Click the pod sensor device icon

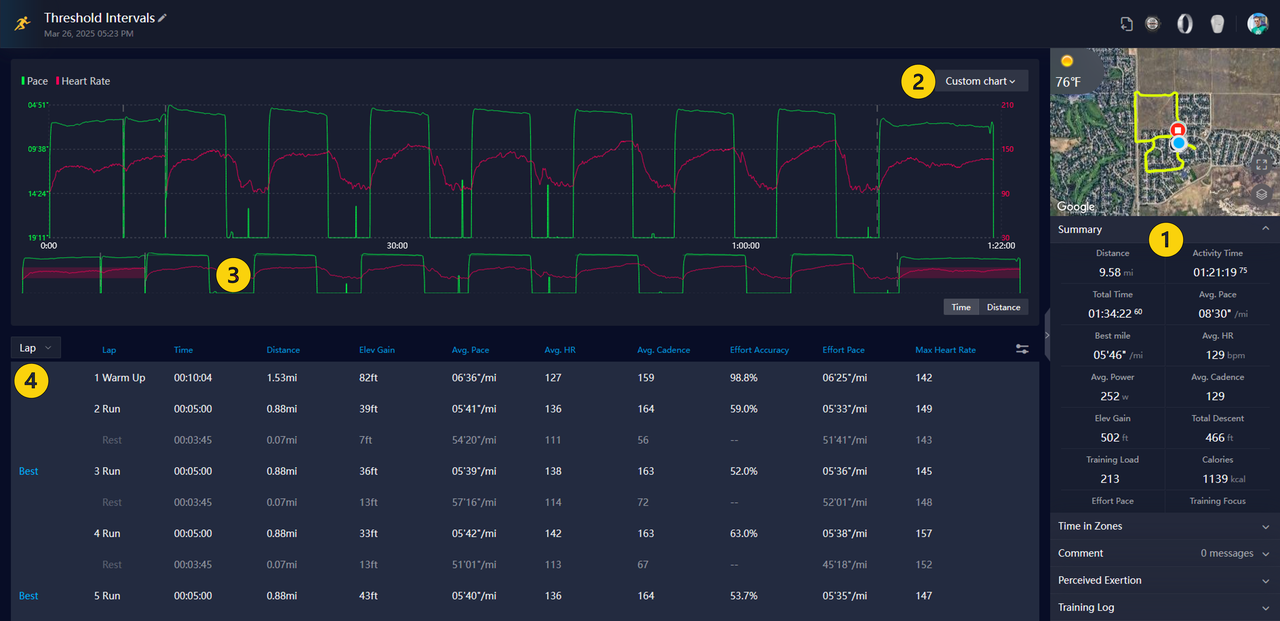coord(1217,24)
